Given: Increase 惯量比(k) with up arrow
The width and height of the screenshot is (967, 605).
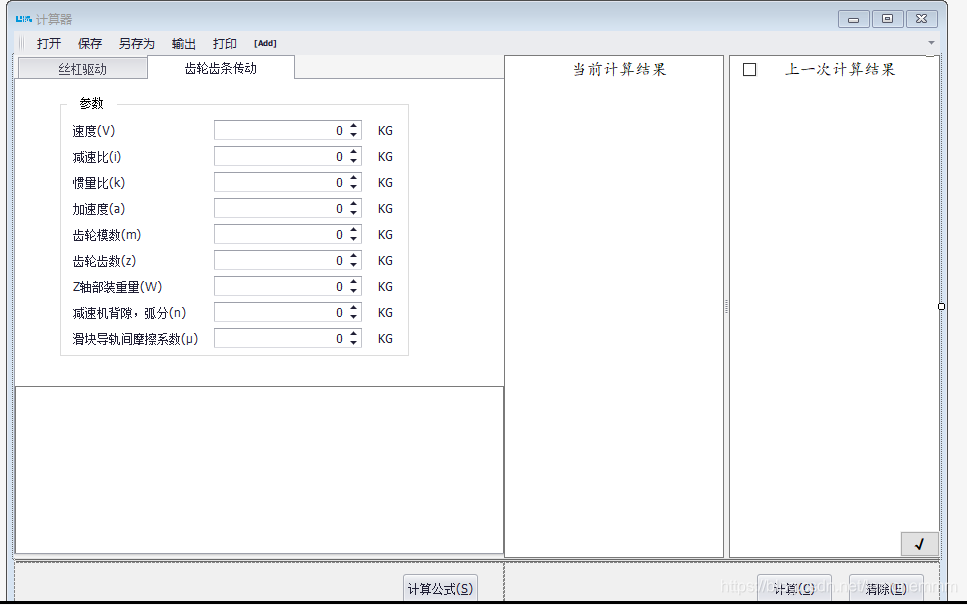Looking at the screenshot, I should 353,178.
